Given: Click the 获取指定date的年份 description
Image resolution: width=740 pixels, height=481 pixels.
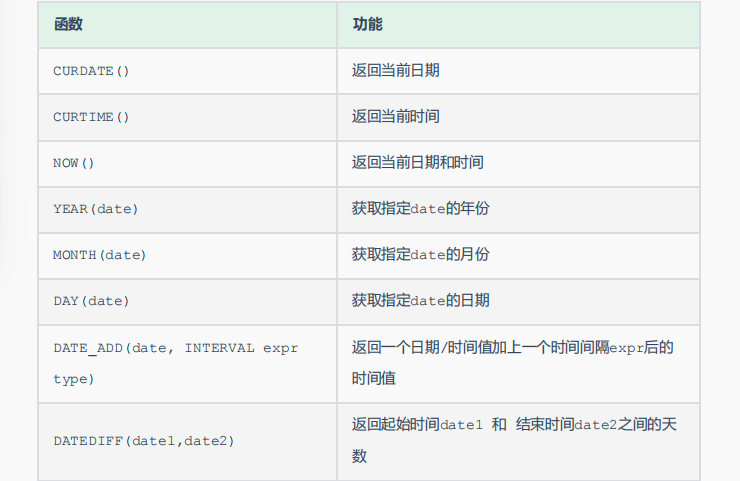Looking at the screenshot, I should (x=420, y=209).
